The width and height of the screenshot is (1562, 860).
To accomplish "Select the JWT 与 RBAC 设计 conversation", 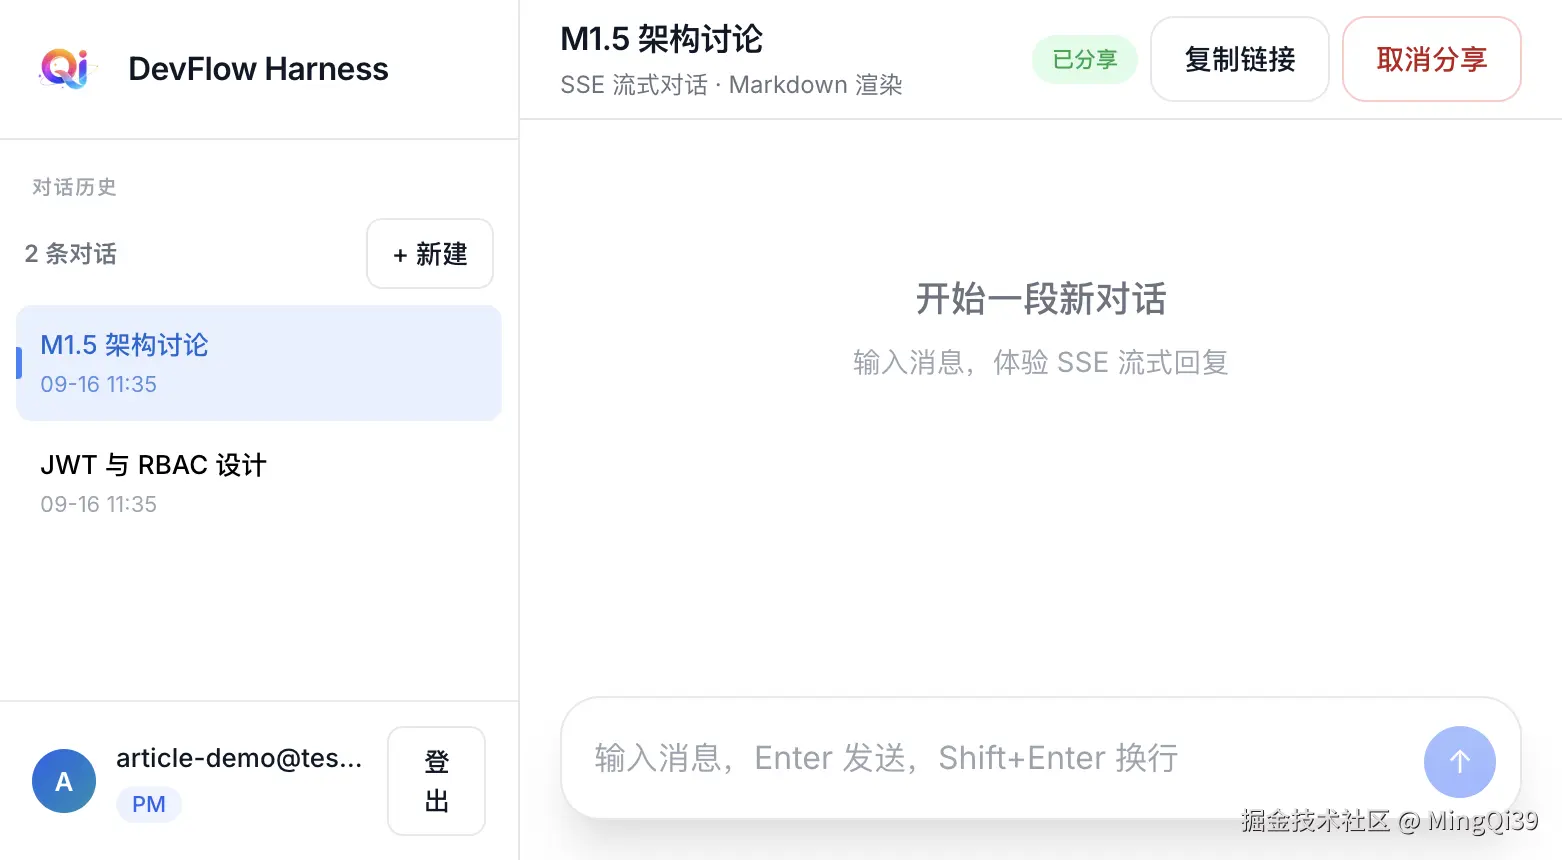I will pyautogui.click(x=259, y=483).
